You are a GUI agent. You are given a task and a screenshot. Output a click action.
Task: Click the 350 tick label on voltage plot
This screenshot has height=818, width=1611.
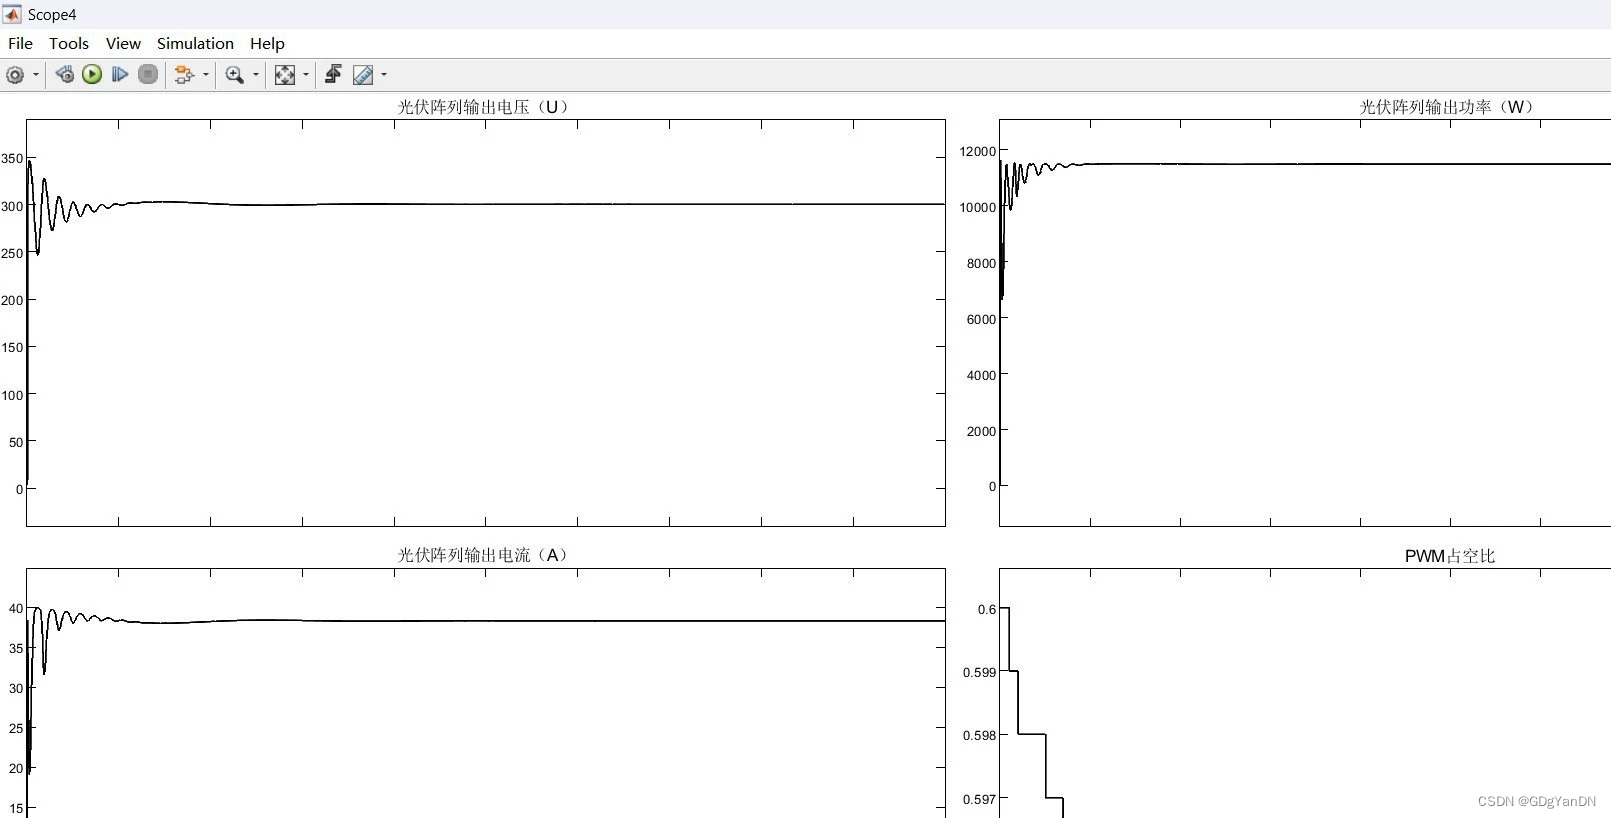(12, 159)
